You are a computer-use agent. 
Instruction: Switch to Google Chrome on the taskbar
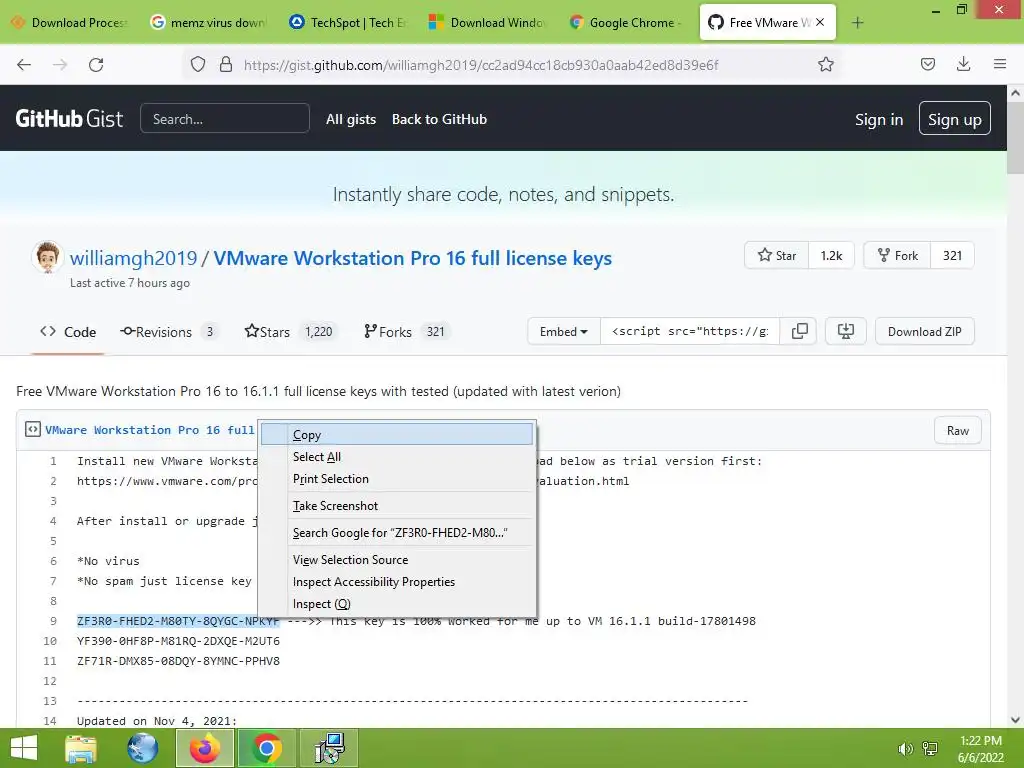(266, 748)
